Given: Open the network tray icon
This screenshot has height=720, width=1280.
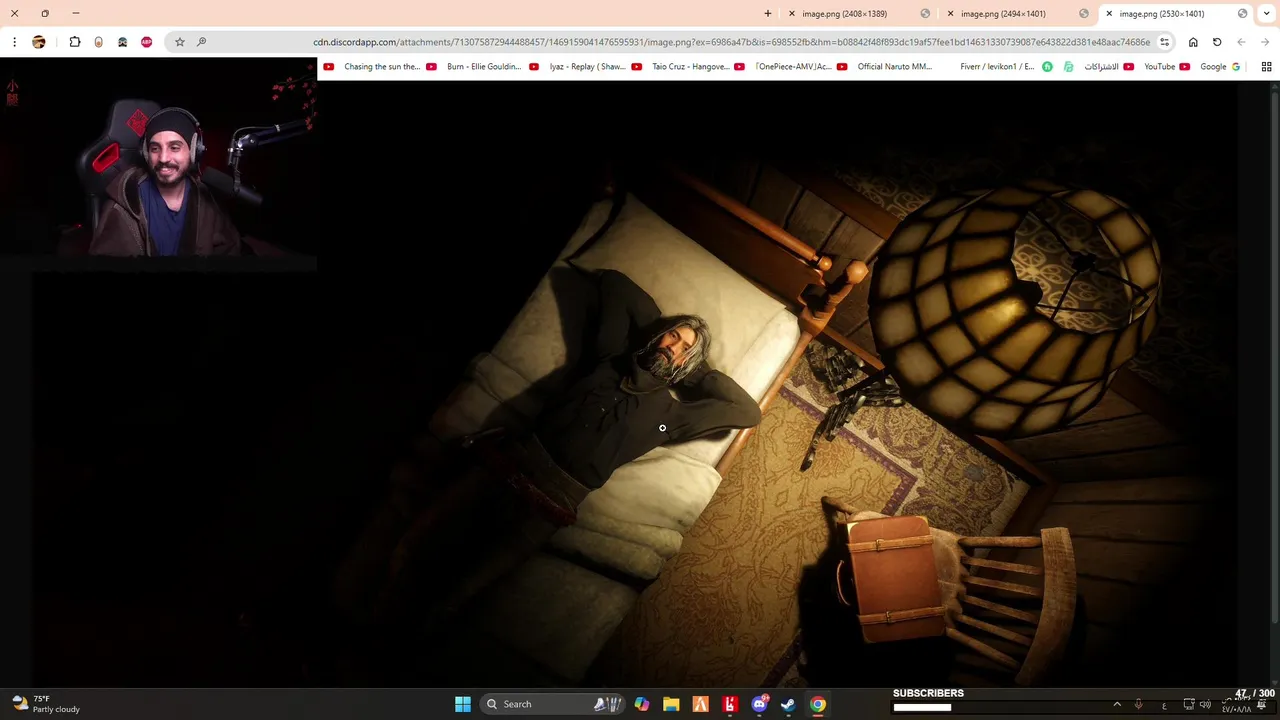Looking at the screenshot, I should (x=1189, y=704).
